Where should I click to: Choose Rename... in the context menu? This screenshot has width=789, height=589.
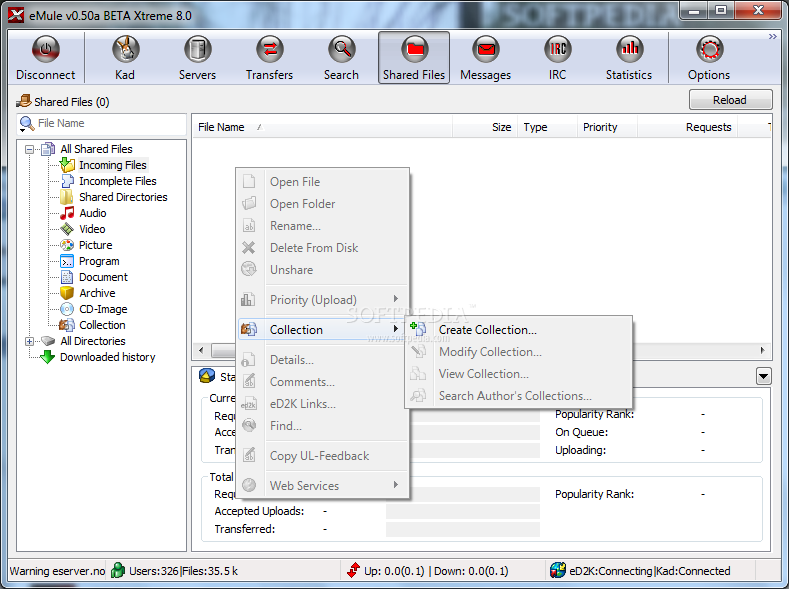(x=323, y=226)
